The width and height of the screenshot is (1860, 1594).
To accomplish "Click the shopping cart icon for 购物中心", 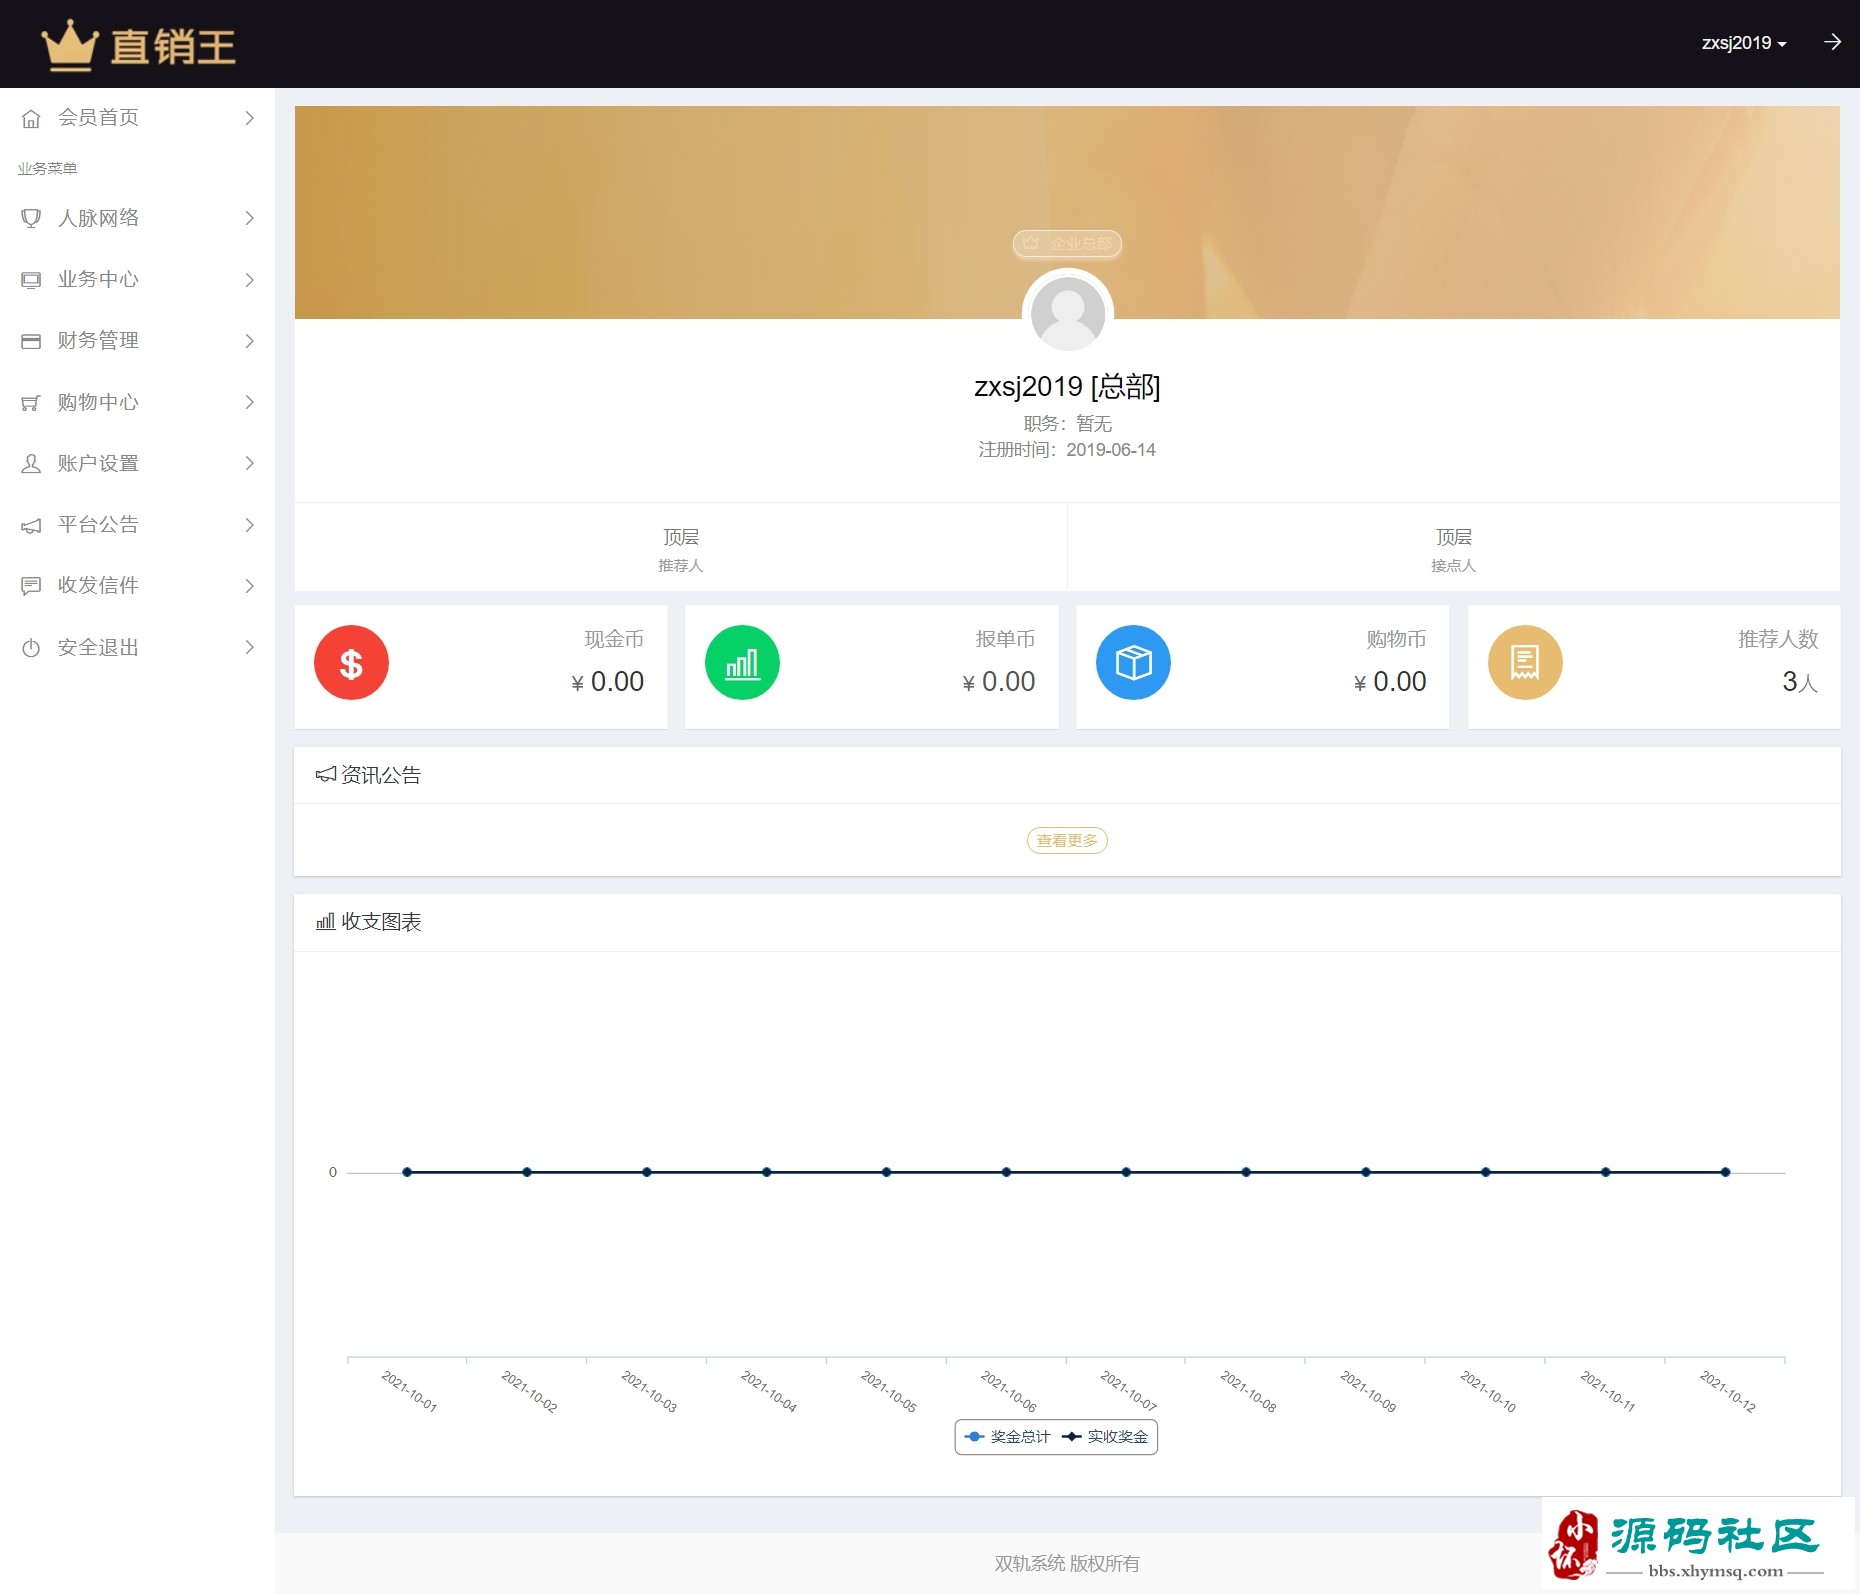I will (x=31, y=403).
